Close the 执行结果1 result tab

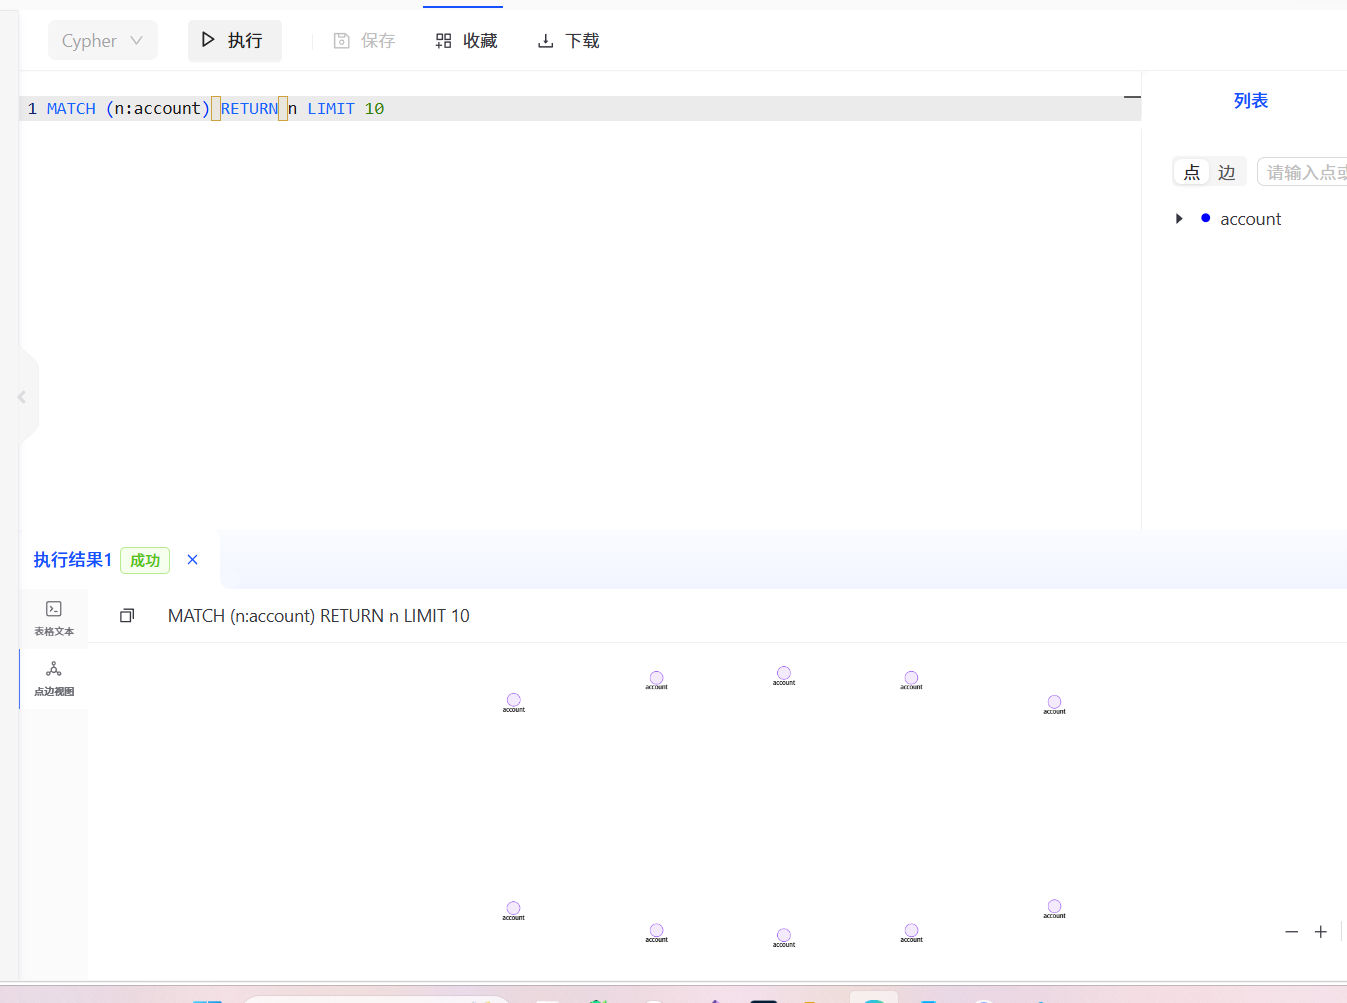pos(193,560)
